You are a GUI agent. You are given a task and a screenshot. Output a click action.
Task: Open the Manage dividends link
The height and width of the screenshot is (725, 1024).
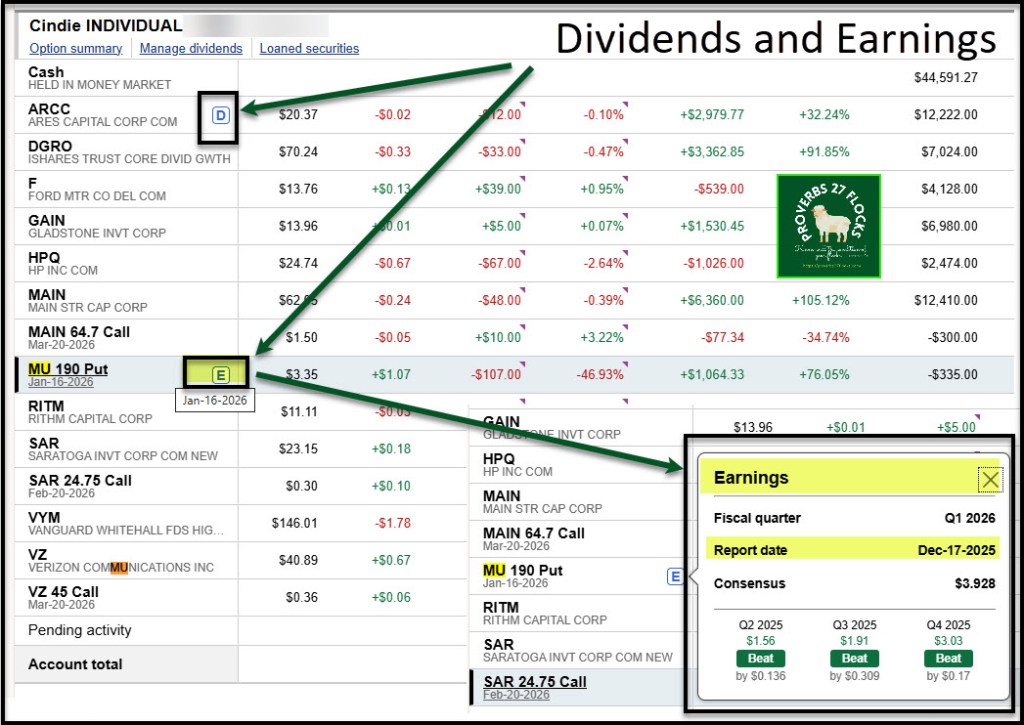[191, 48]
